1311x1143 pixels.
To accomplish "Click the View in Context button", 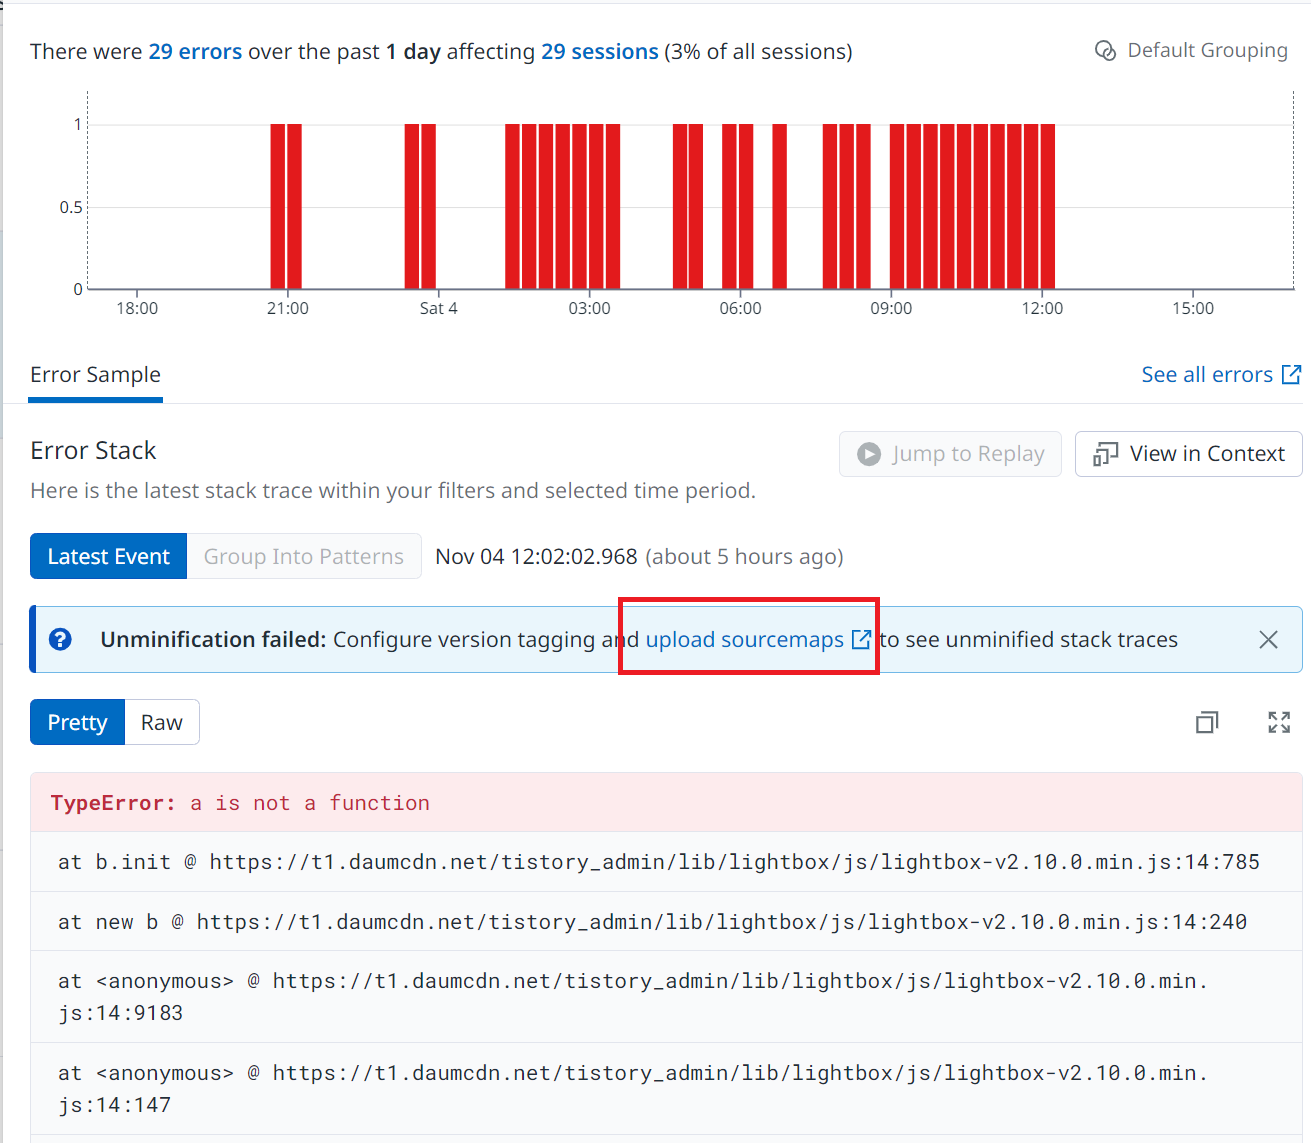I will click(x=1189, y=454).
